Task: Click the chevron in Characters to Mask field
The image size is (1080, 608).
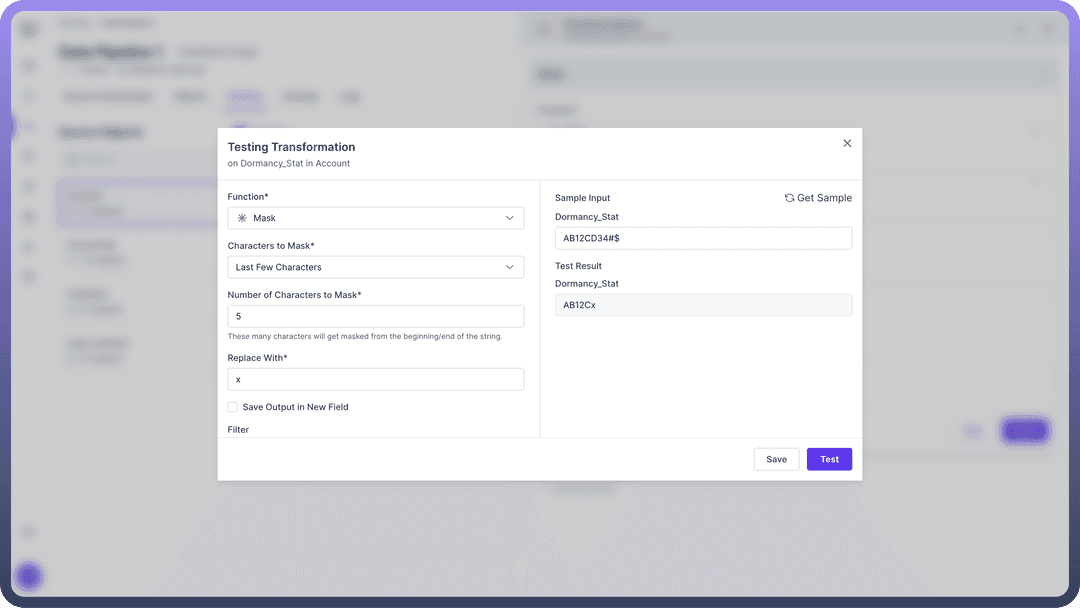Action: coord(509,267)
